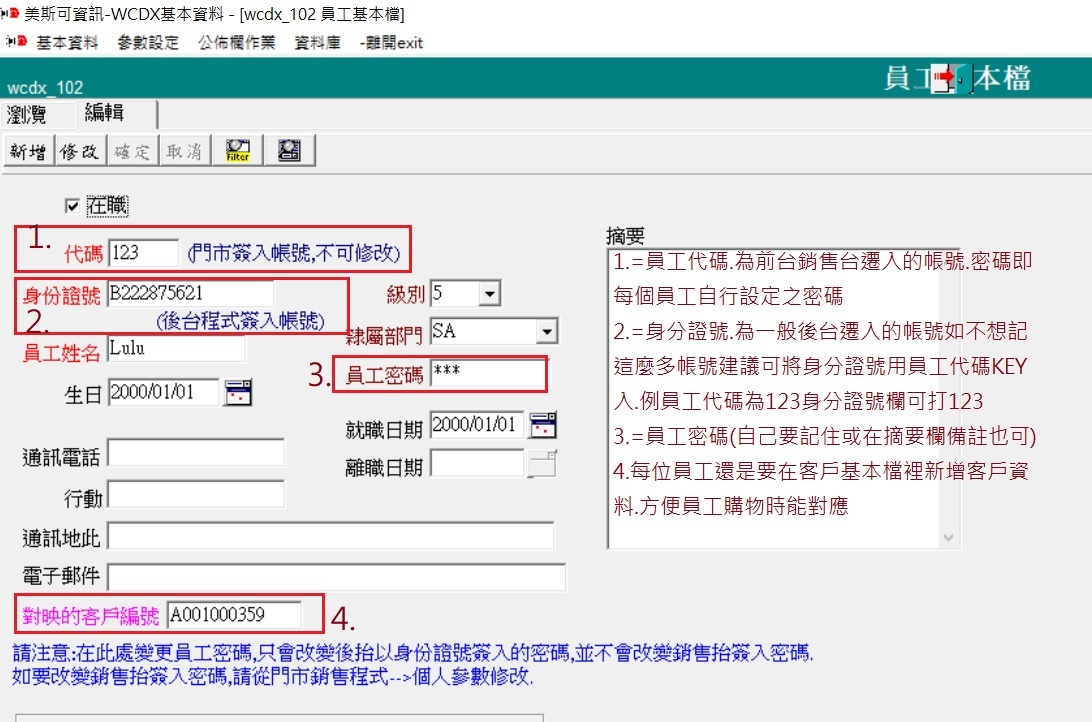
Task: Click the Filter icon in the toolbar
Action: point(238,151)
